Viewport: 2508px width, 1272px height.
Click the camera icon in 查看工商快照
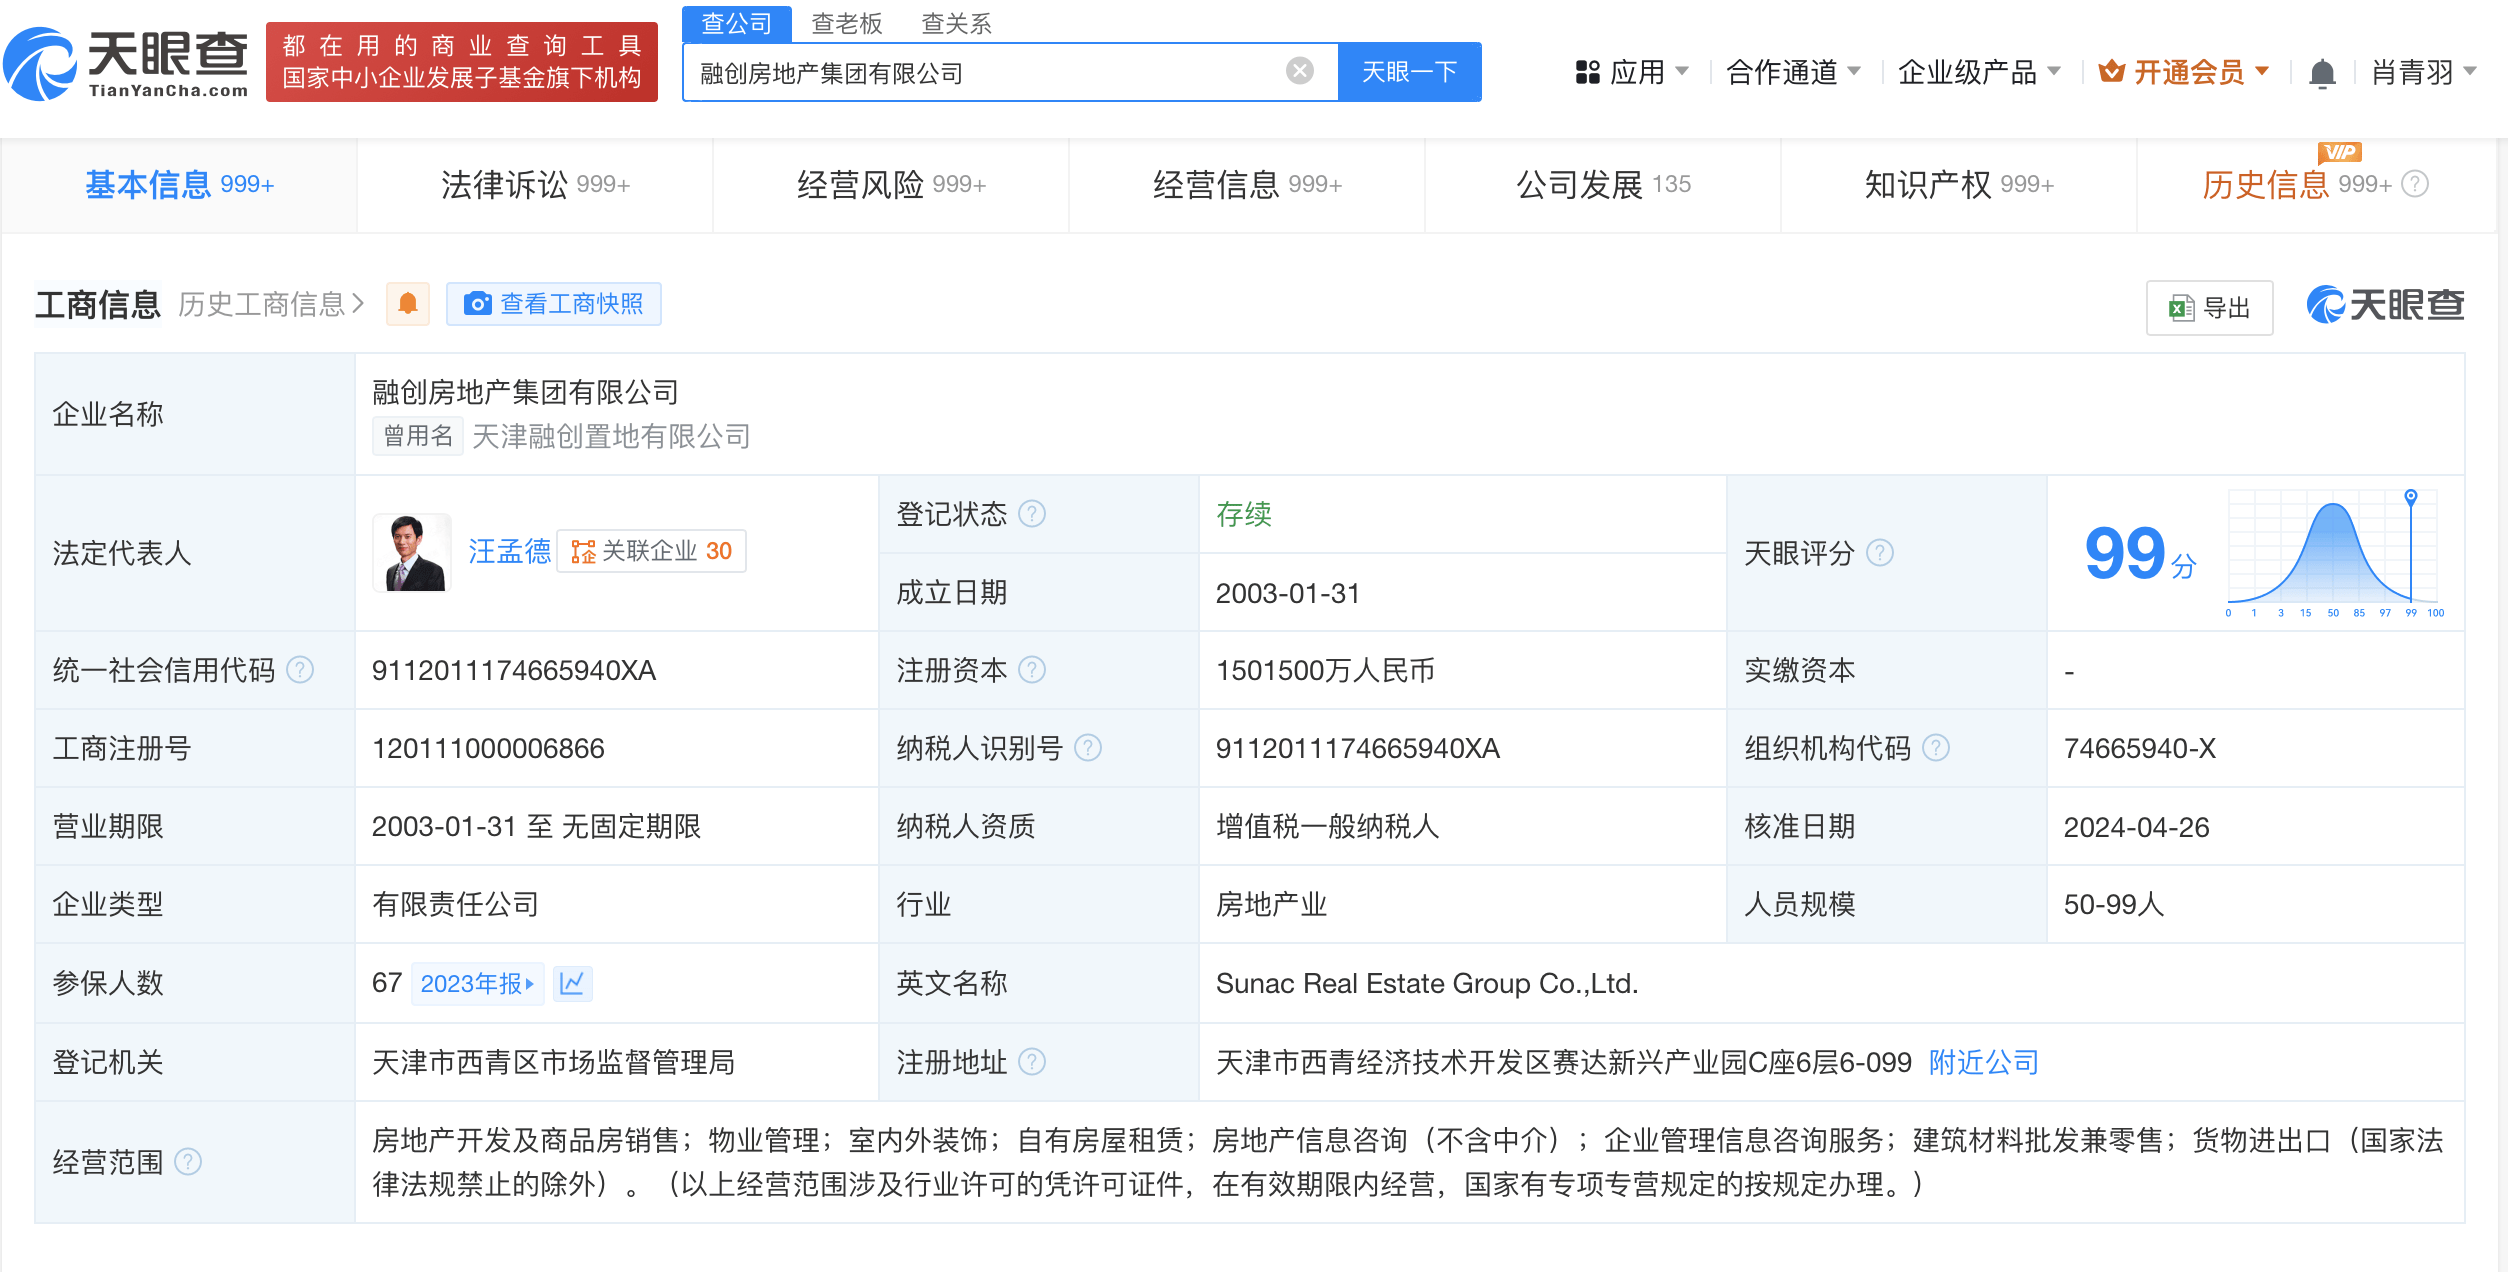click(478, 304)
